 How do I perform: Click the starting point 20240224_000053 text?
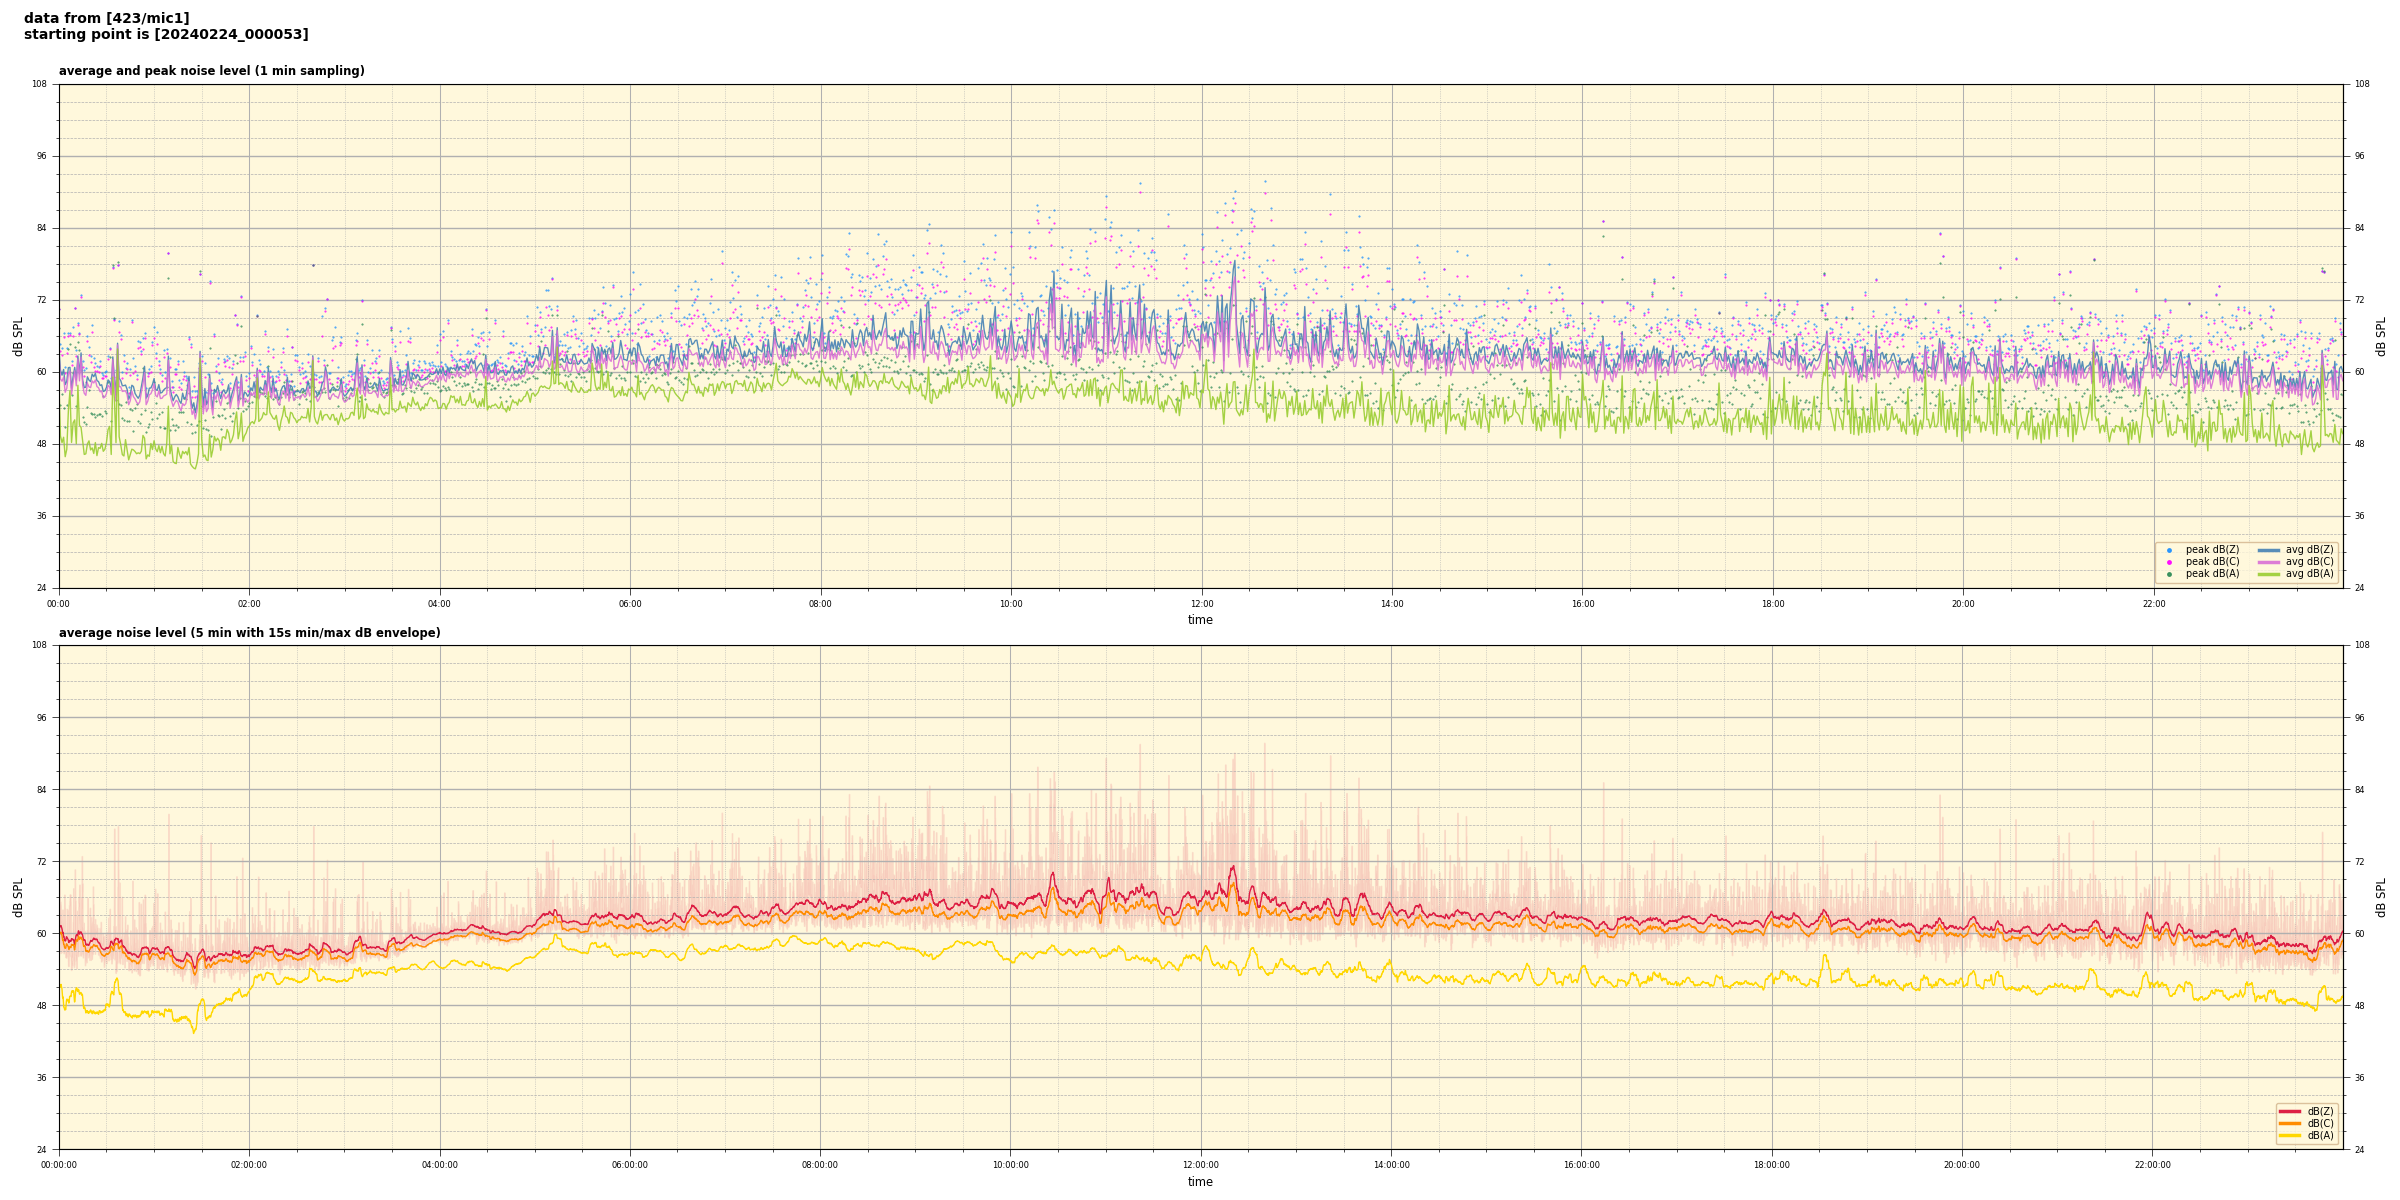[166, 35]
